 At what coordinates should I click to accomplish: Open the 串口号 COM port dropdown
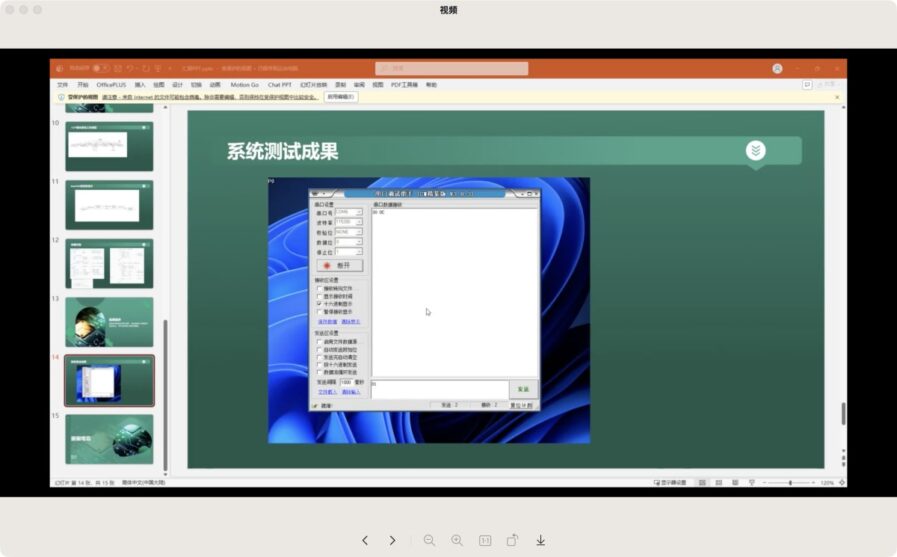[x=359, y=212]
